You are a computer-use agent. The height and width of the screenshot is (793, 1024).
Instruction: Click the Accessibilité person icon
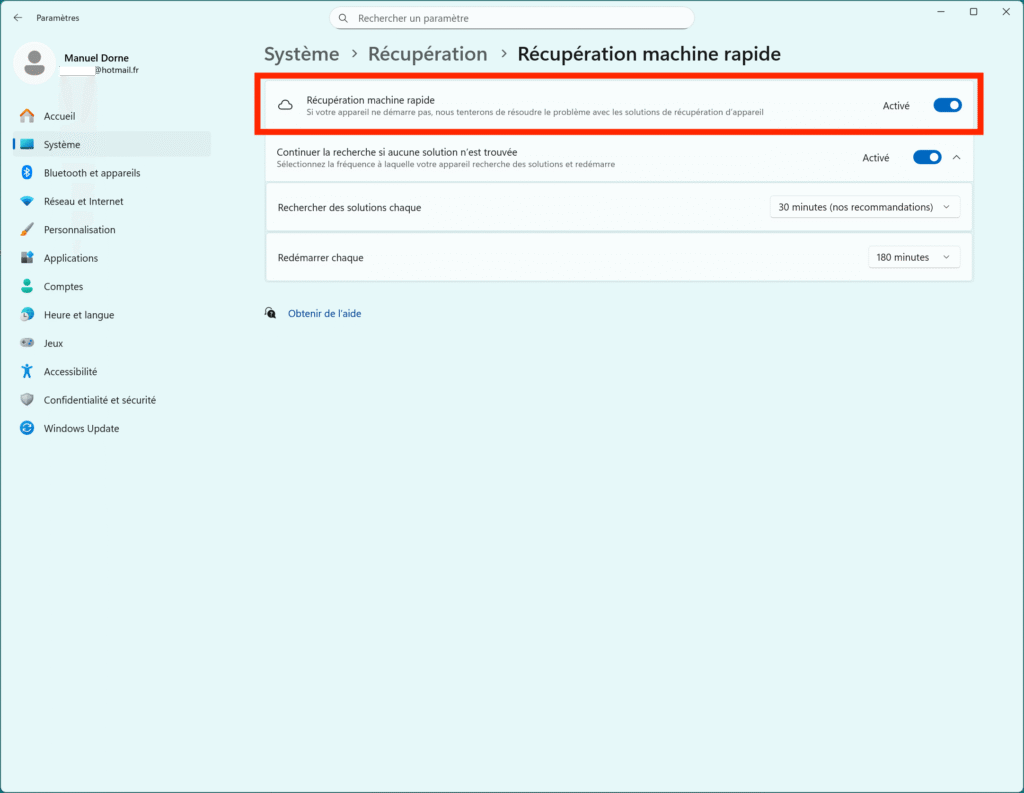point(27,371)
